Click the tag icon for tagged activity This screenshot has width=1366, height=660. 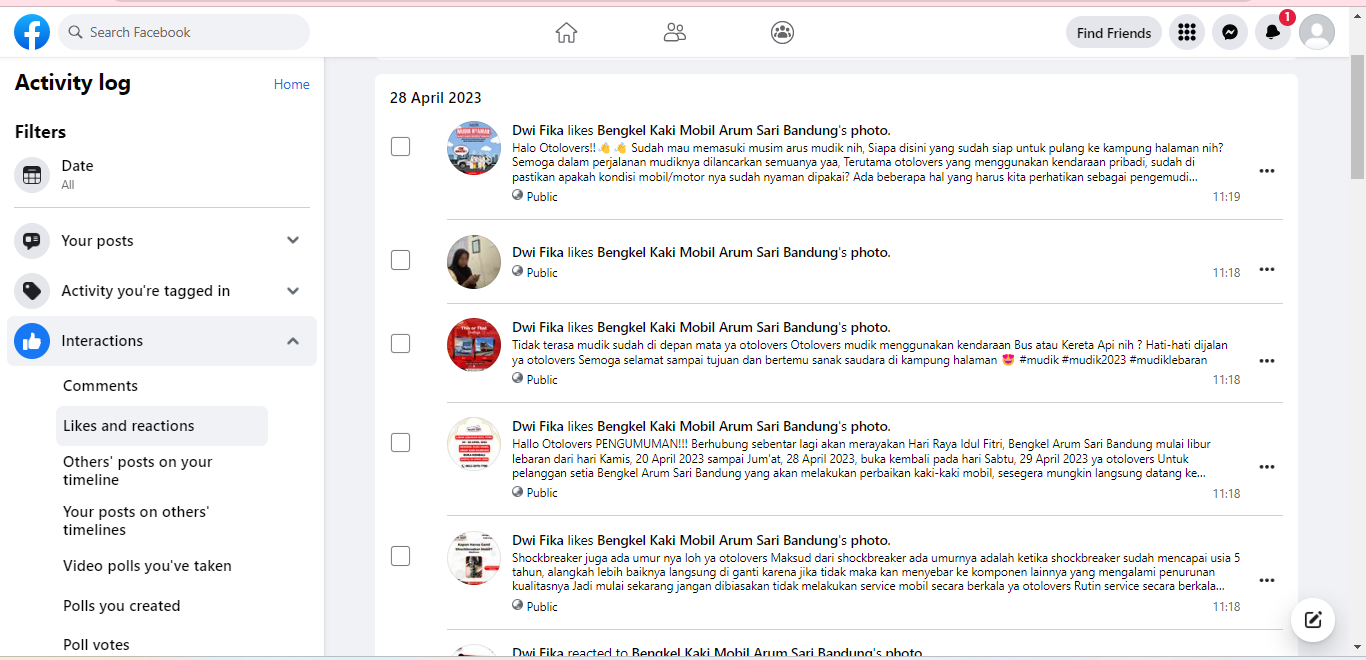[32, 291]
